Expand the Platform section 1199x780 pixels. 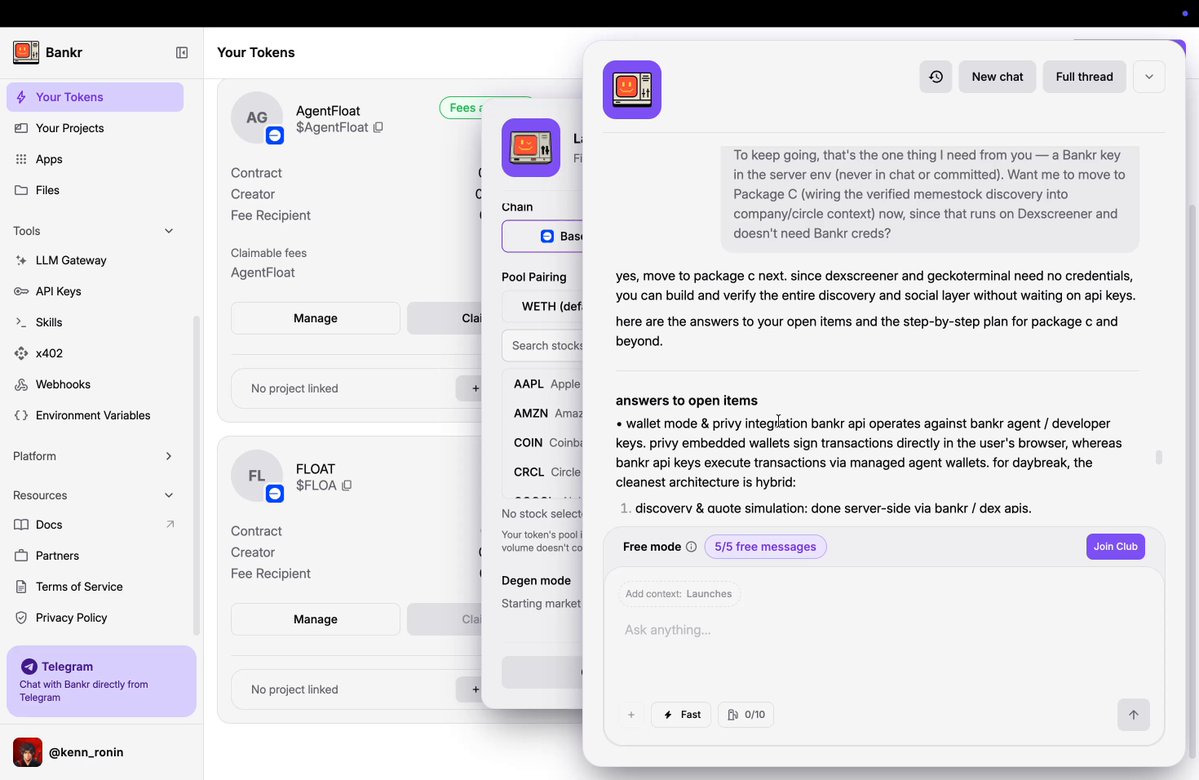[169, 457]
